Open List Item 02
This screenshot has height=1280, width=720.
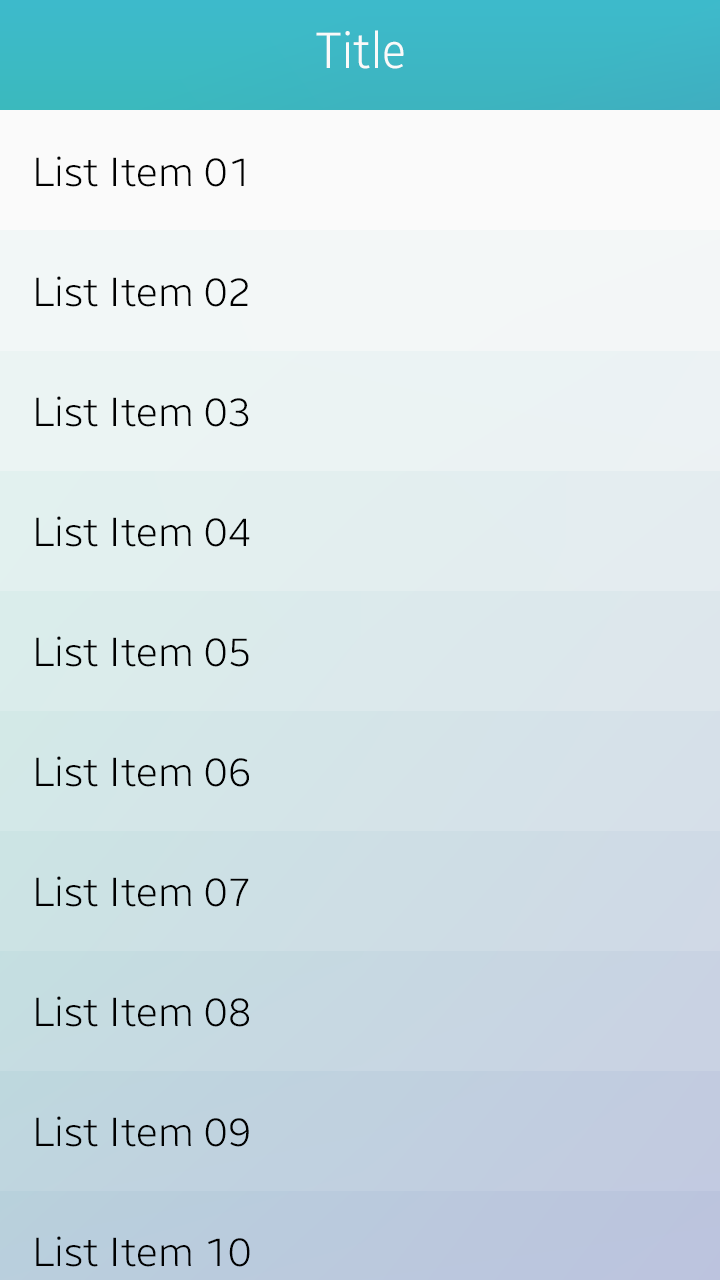(360, 291)
